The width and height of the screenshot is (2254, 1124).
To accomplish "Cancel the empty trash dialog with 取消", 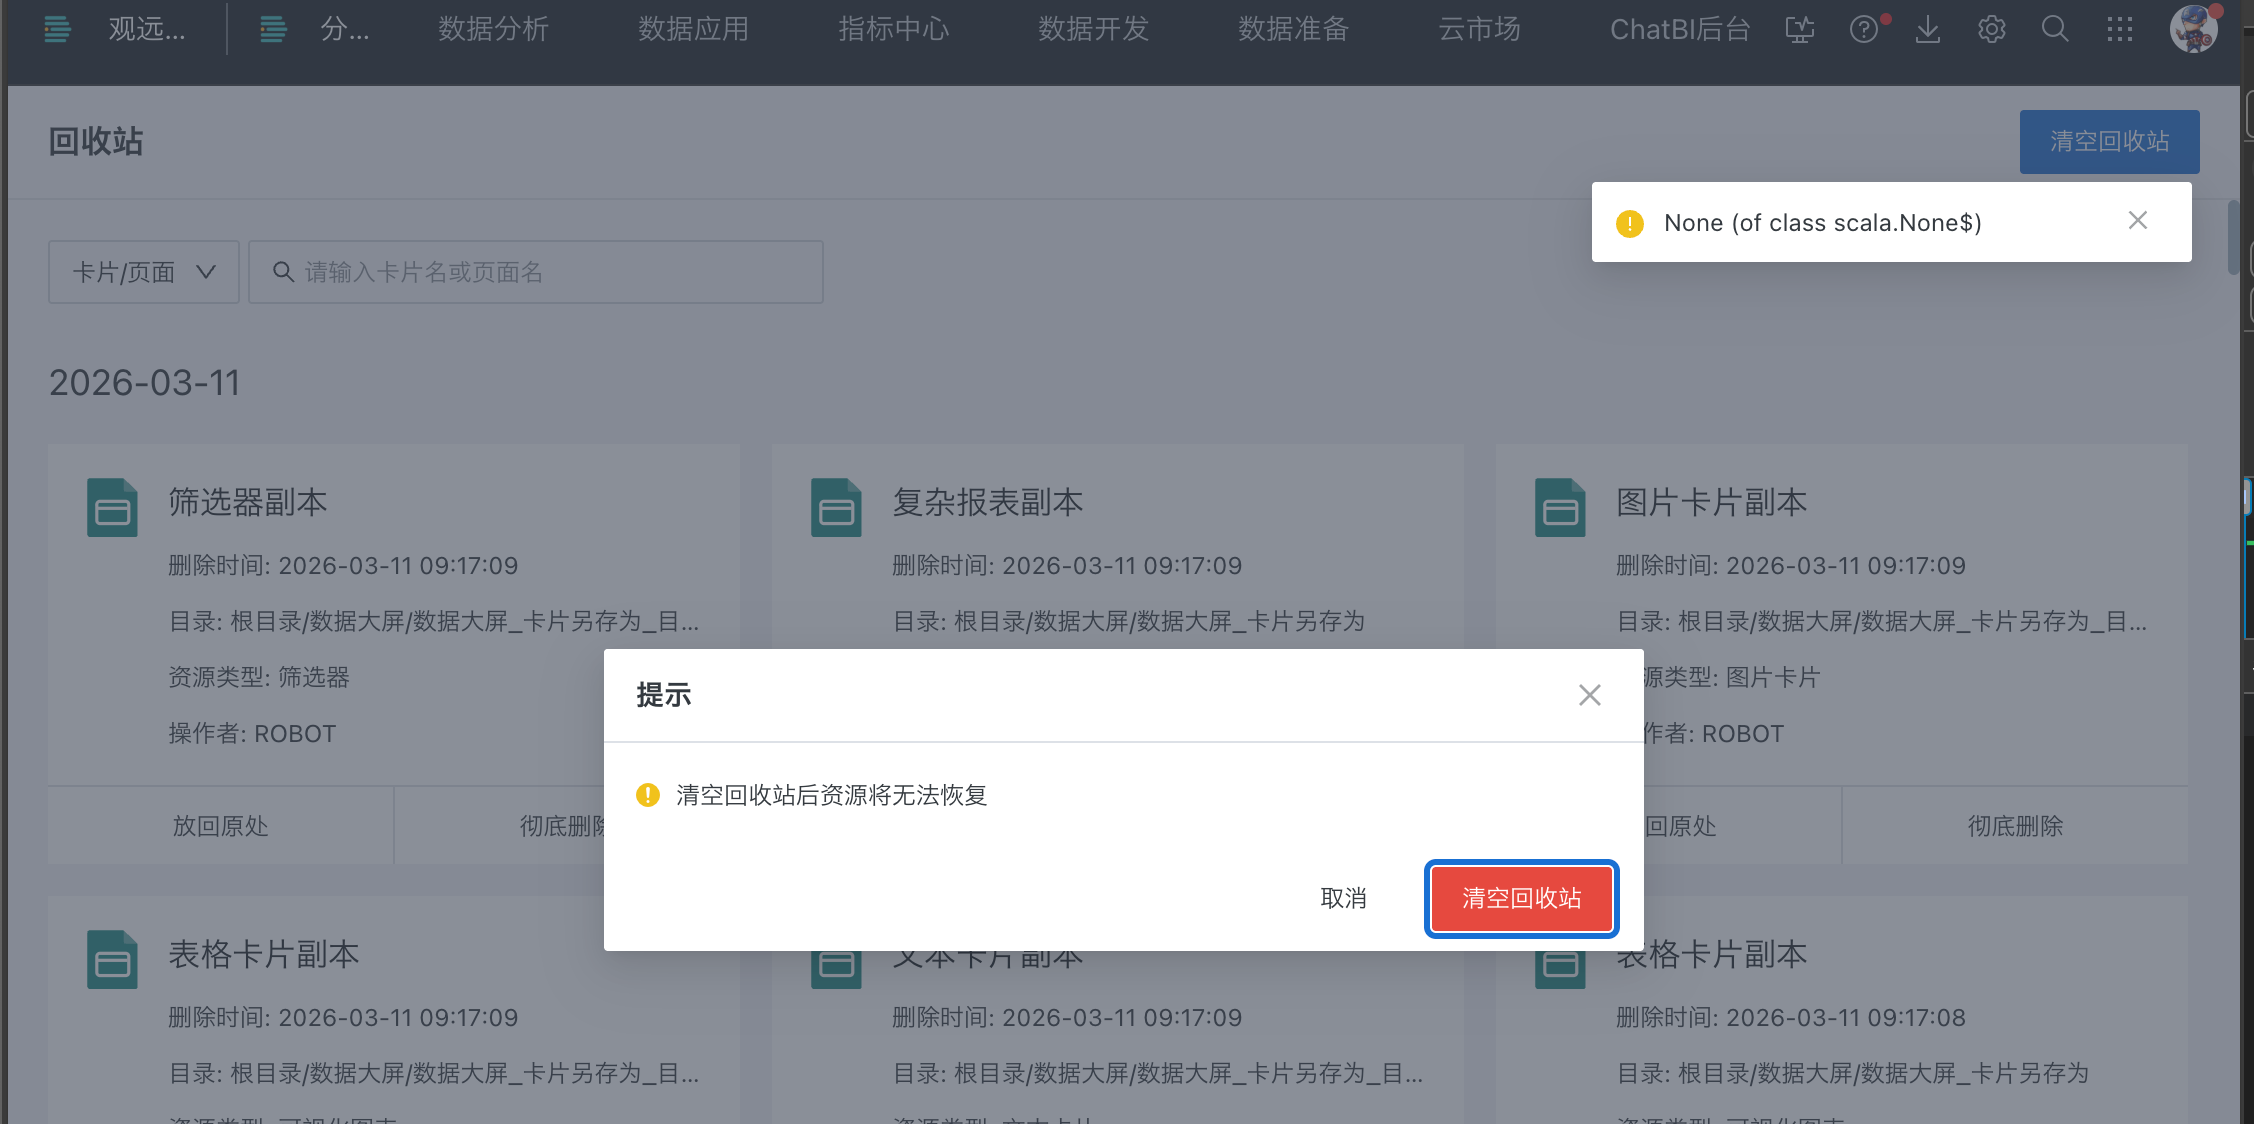I will (1344, 898).
